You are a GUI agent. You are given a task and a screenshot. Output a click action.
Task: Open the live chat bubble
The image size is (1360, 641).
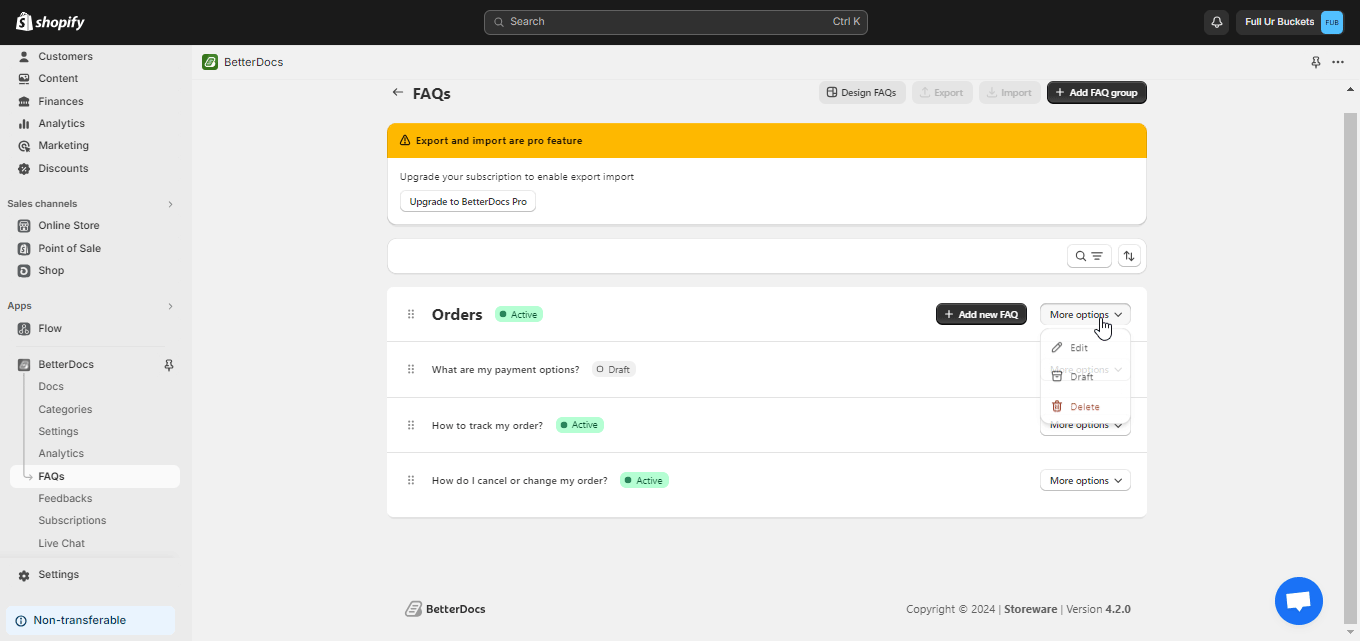click(x=1298, y=600)
